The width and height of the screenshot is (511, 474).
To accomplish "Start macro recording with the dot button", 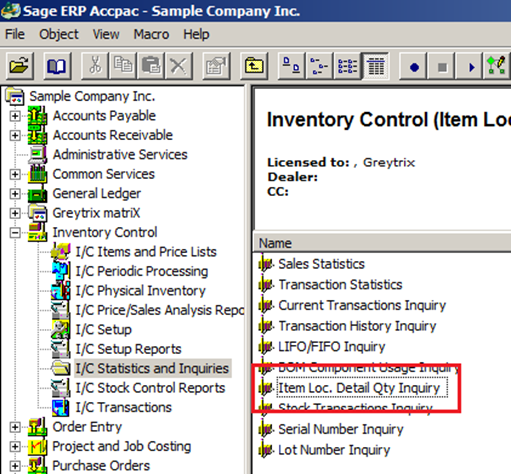I will coord(414,67).
